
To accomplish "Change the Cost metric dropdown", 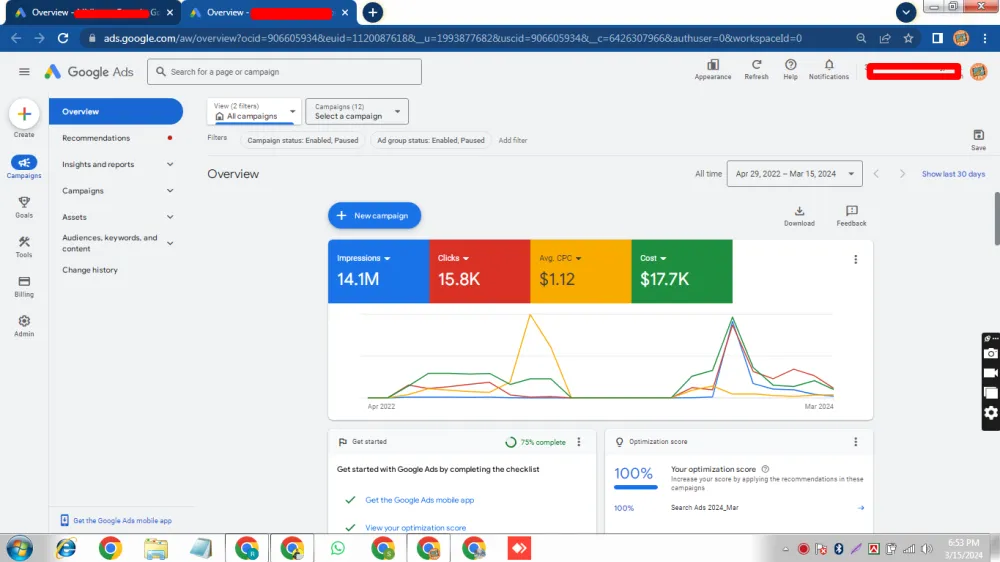I will pos(653,258).
